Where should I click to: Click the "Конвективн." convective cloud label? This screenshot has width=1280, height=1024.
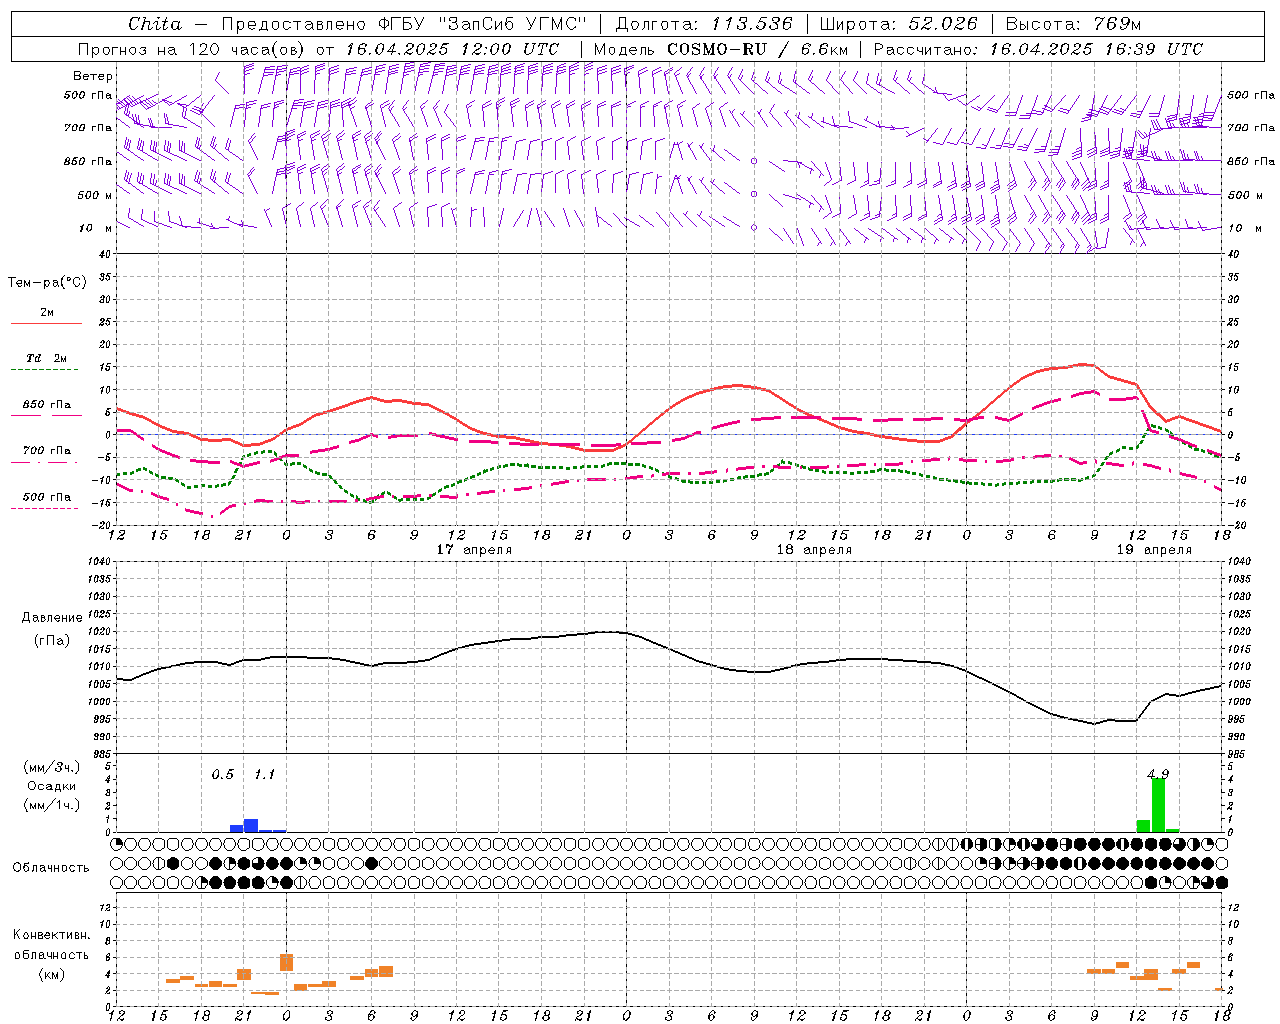click(x=52, y=935)
